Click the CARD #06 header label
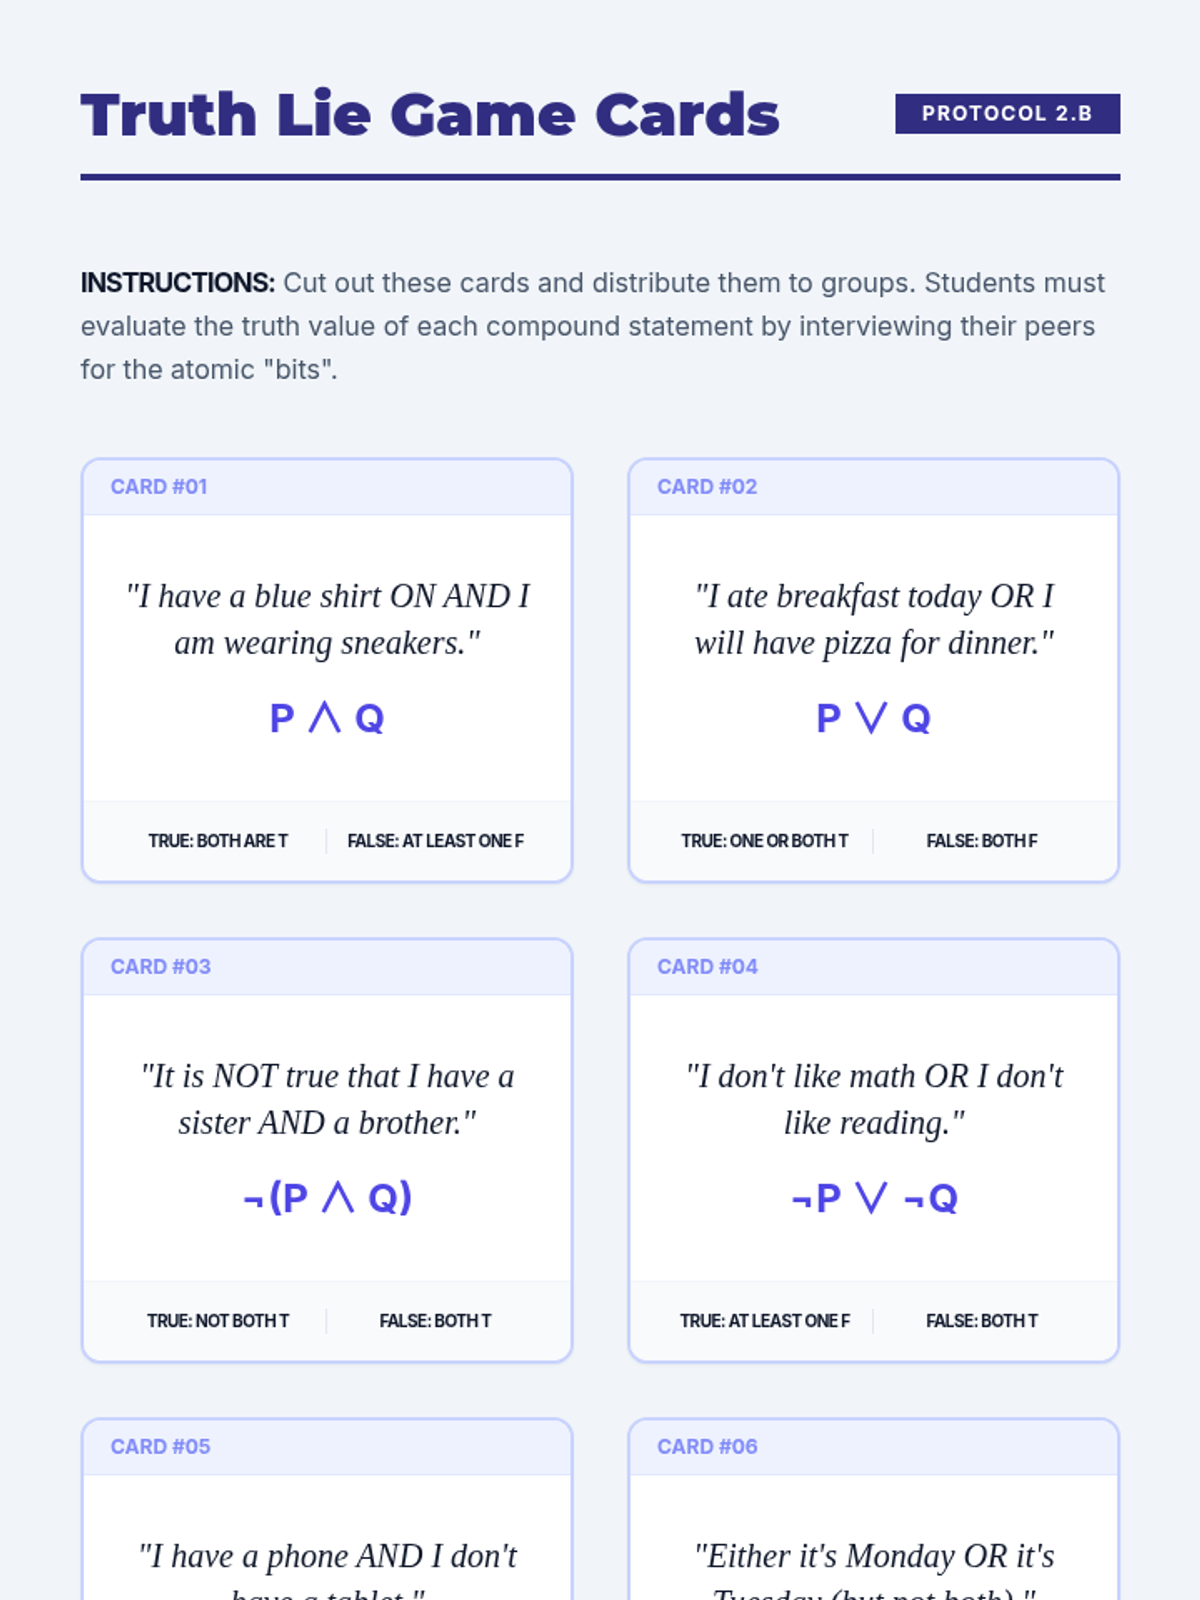The width and height of the screenshot is (1200, 1600). (707, 1447)
